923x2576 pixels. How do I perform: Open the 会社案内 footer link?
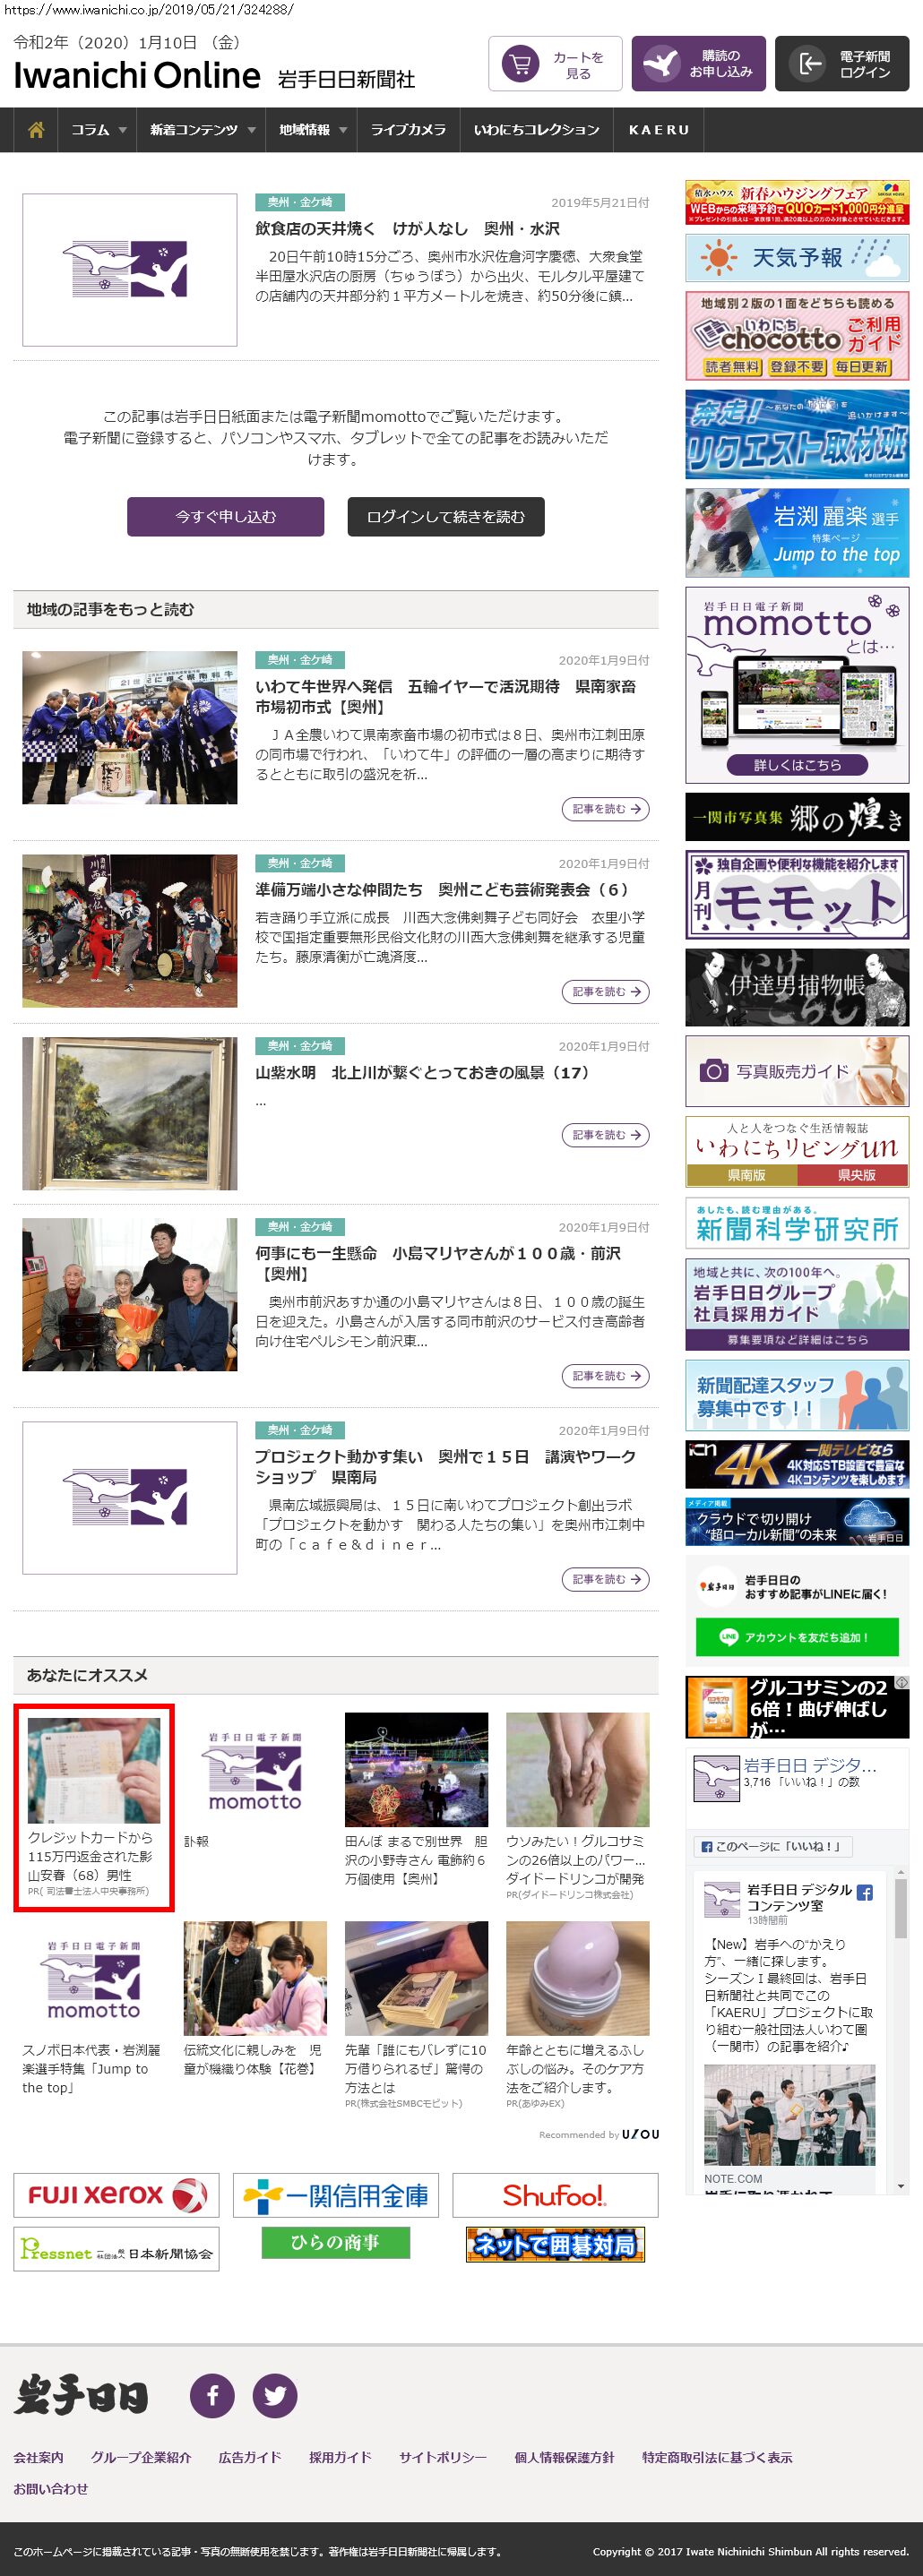click(38, 2457)
